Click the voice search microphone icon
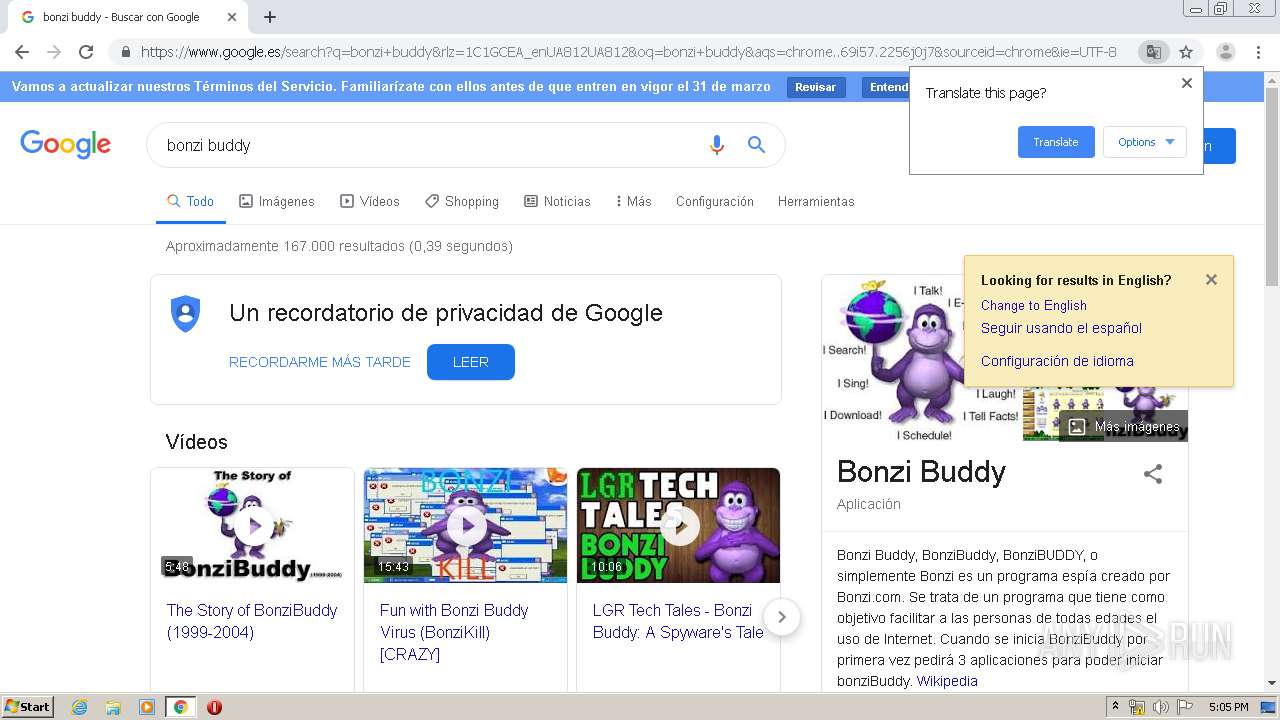The image size is (1280, 720). point(716,145)
